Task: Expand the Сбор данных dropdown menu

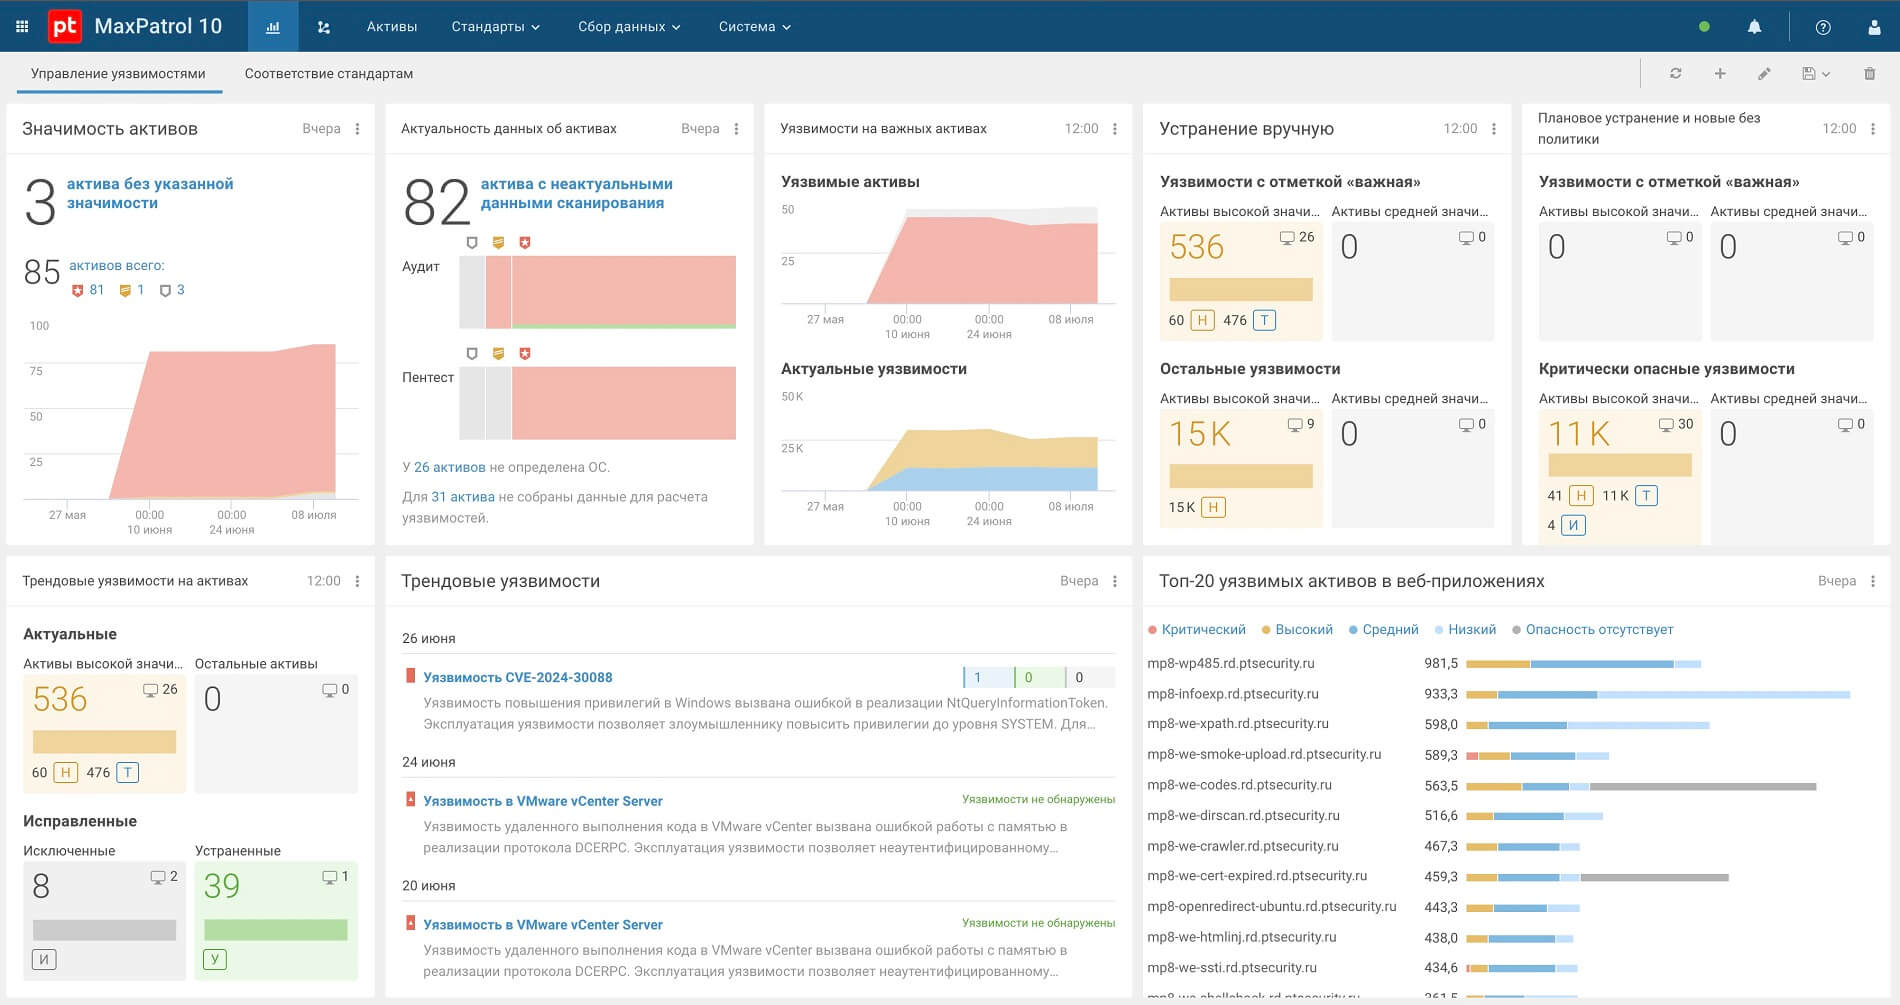Action: pyautogui.click(x=629, y=27)
